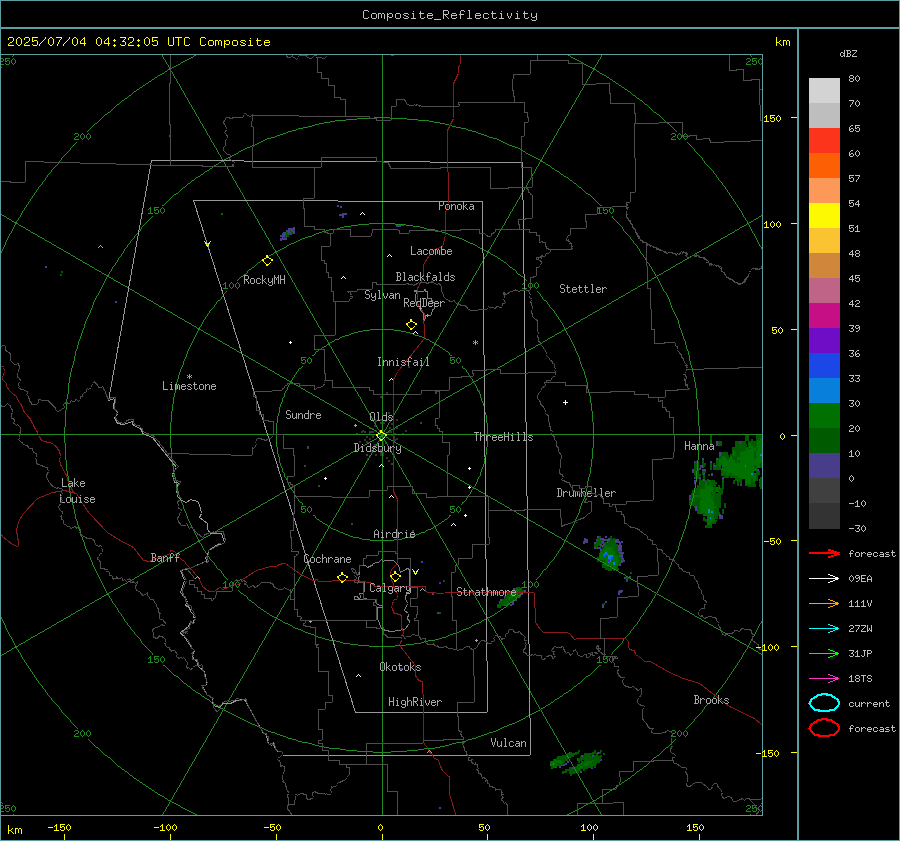The height and width of the screenshot is (841, 900).
Task: Click the white 09EA arrow icon
Action: pos(824,578)
